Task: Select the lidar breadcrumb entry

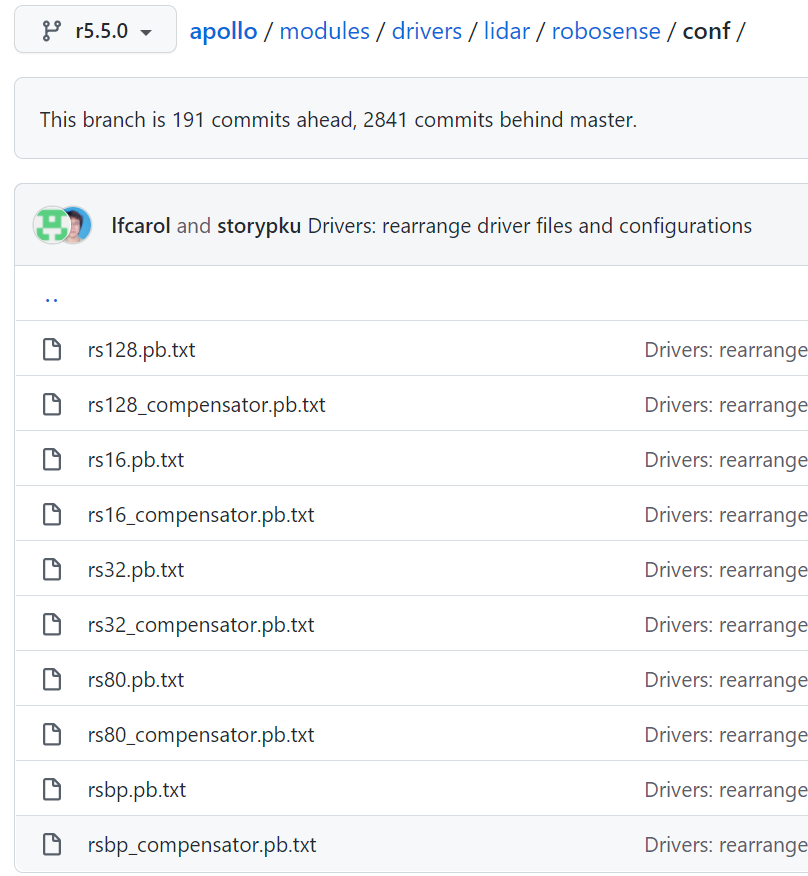Action: [x=506, y=31]
